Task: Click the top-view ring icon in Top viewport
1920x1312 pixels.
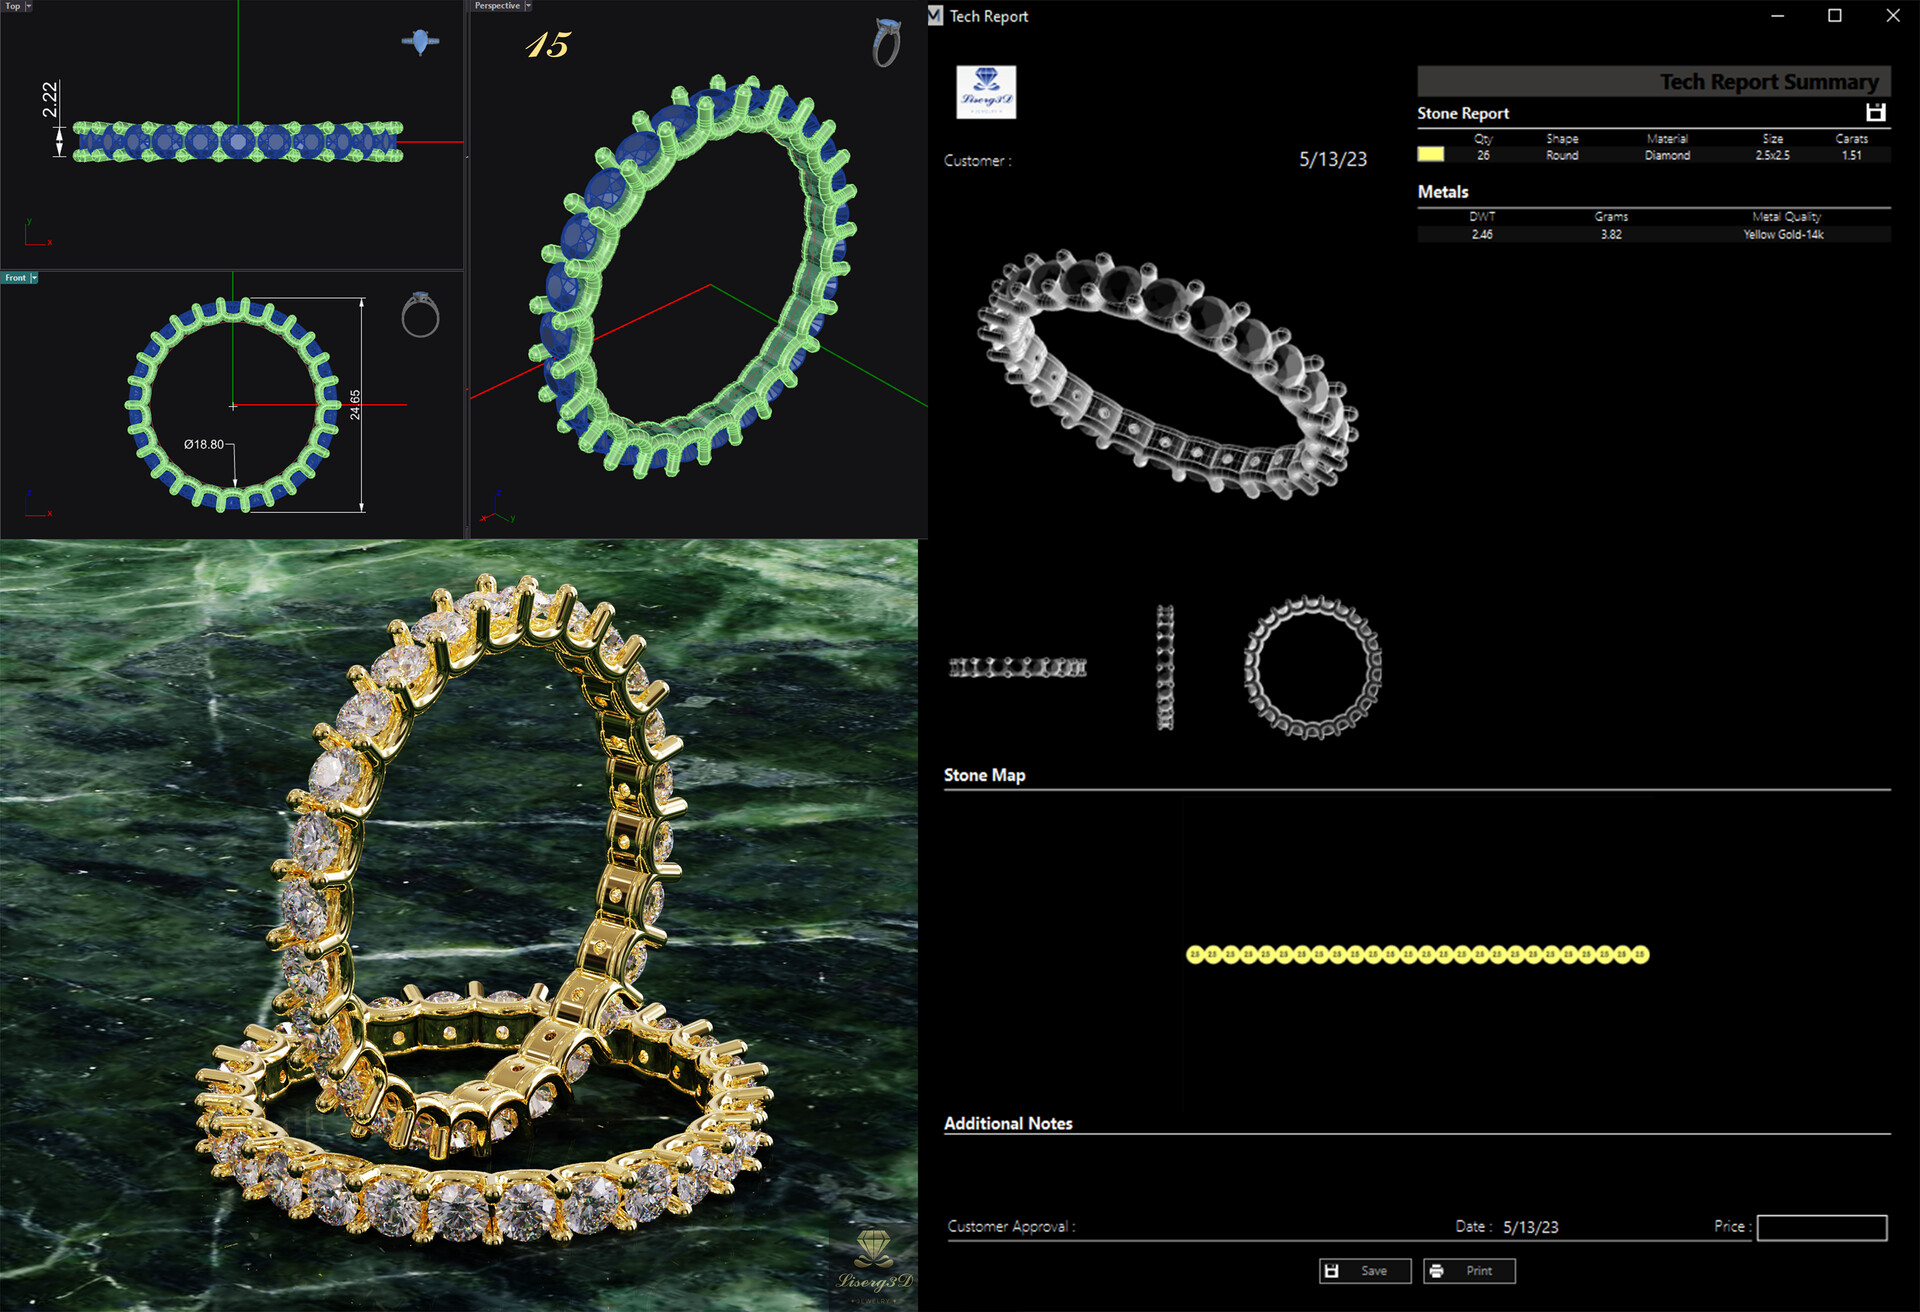Action: pyautogui.click(x=420, y=42)
